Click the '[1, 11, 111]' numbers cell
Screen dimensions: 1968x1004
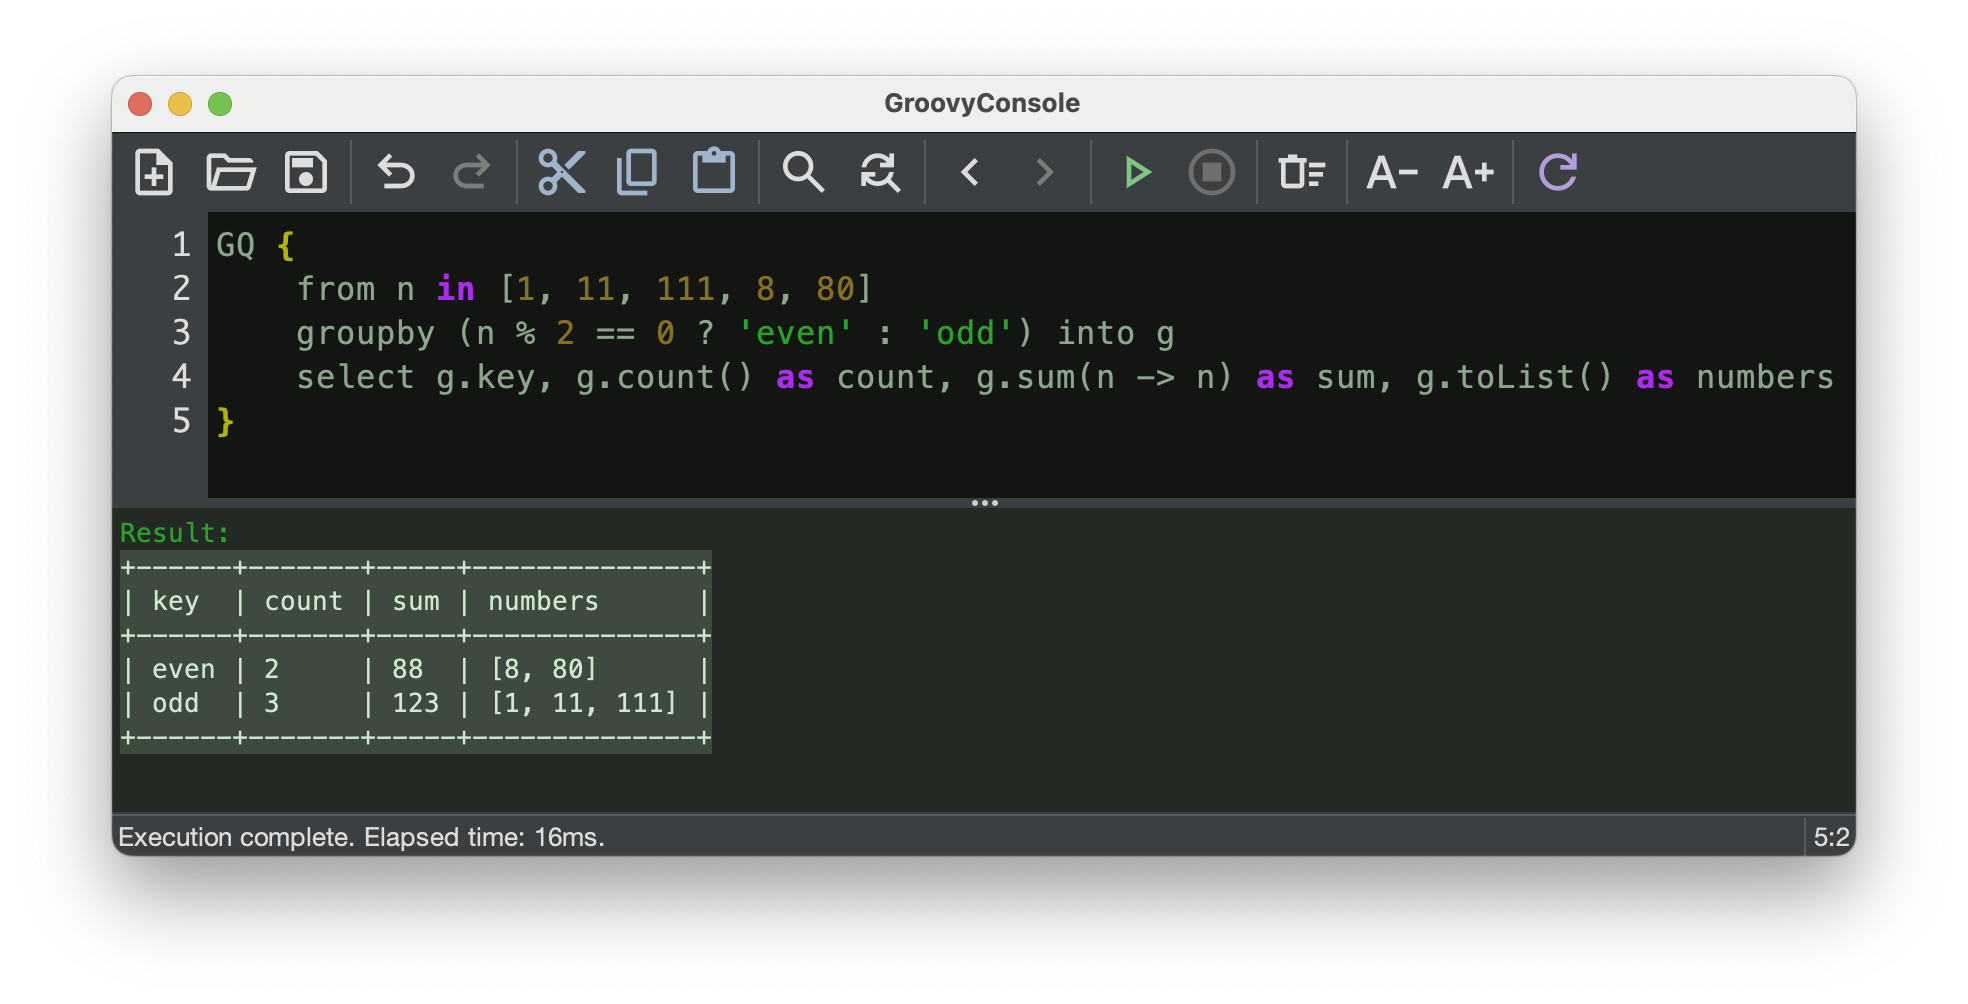(x=584, y=703)
